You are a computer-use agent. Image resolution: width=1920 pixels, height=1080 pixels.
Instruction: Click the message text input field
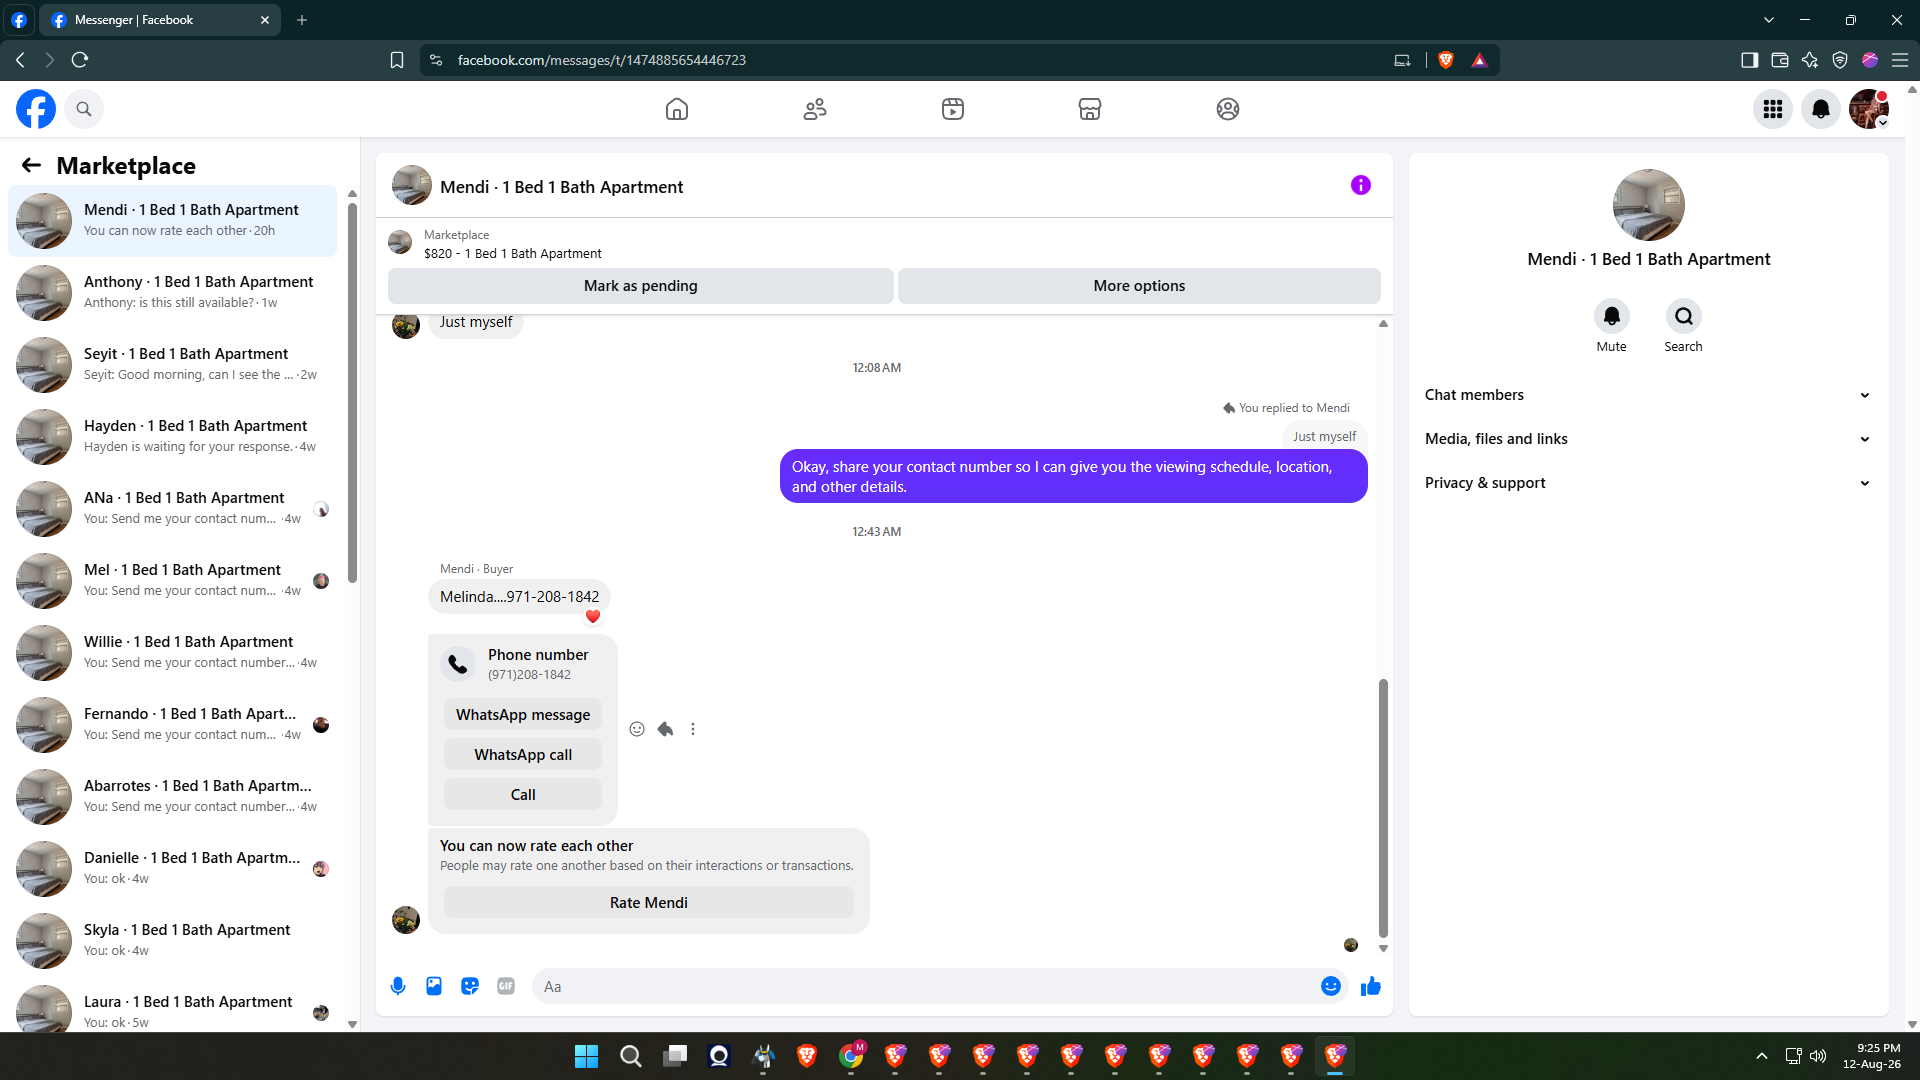pyautogui.click(x=927, y=986)
